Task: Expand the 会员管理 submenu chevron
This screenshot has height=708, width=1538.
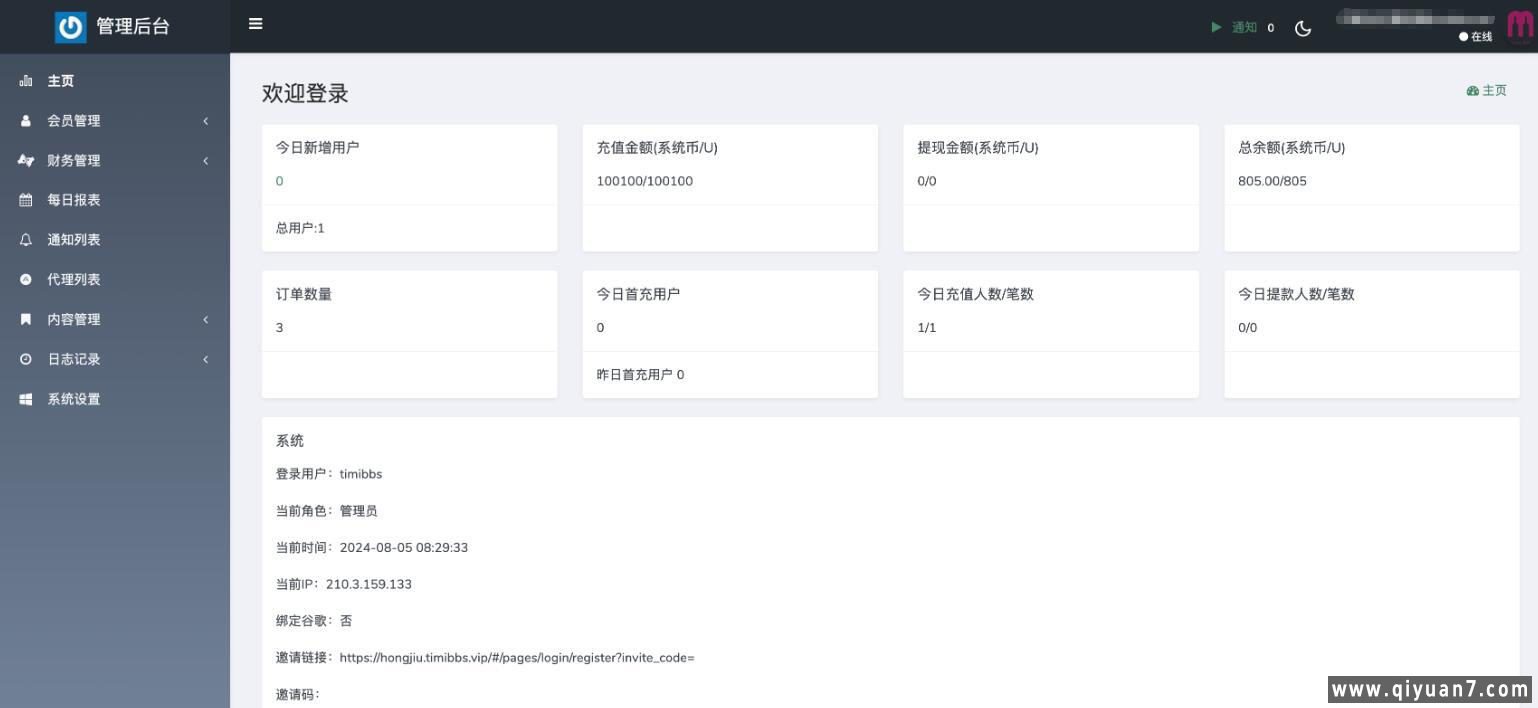Action: 206,121
